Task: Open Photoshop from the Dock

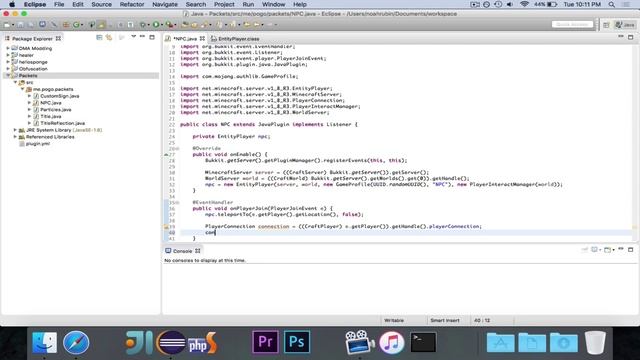Action: point(297,342)
